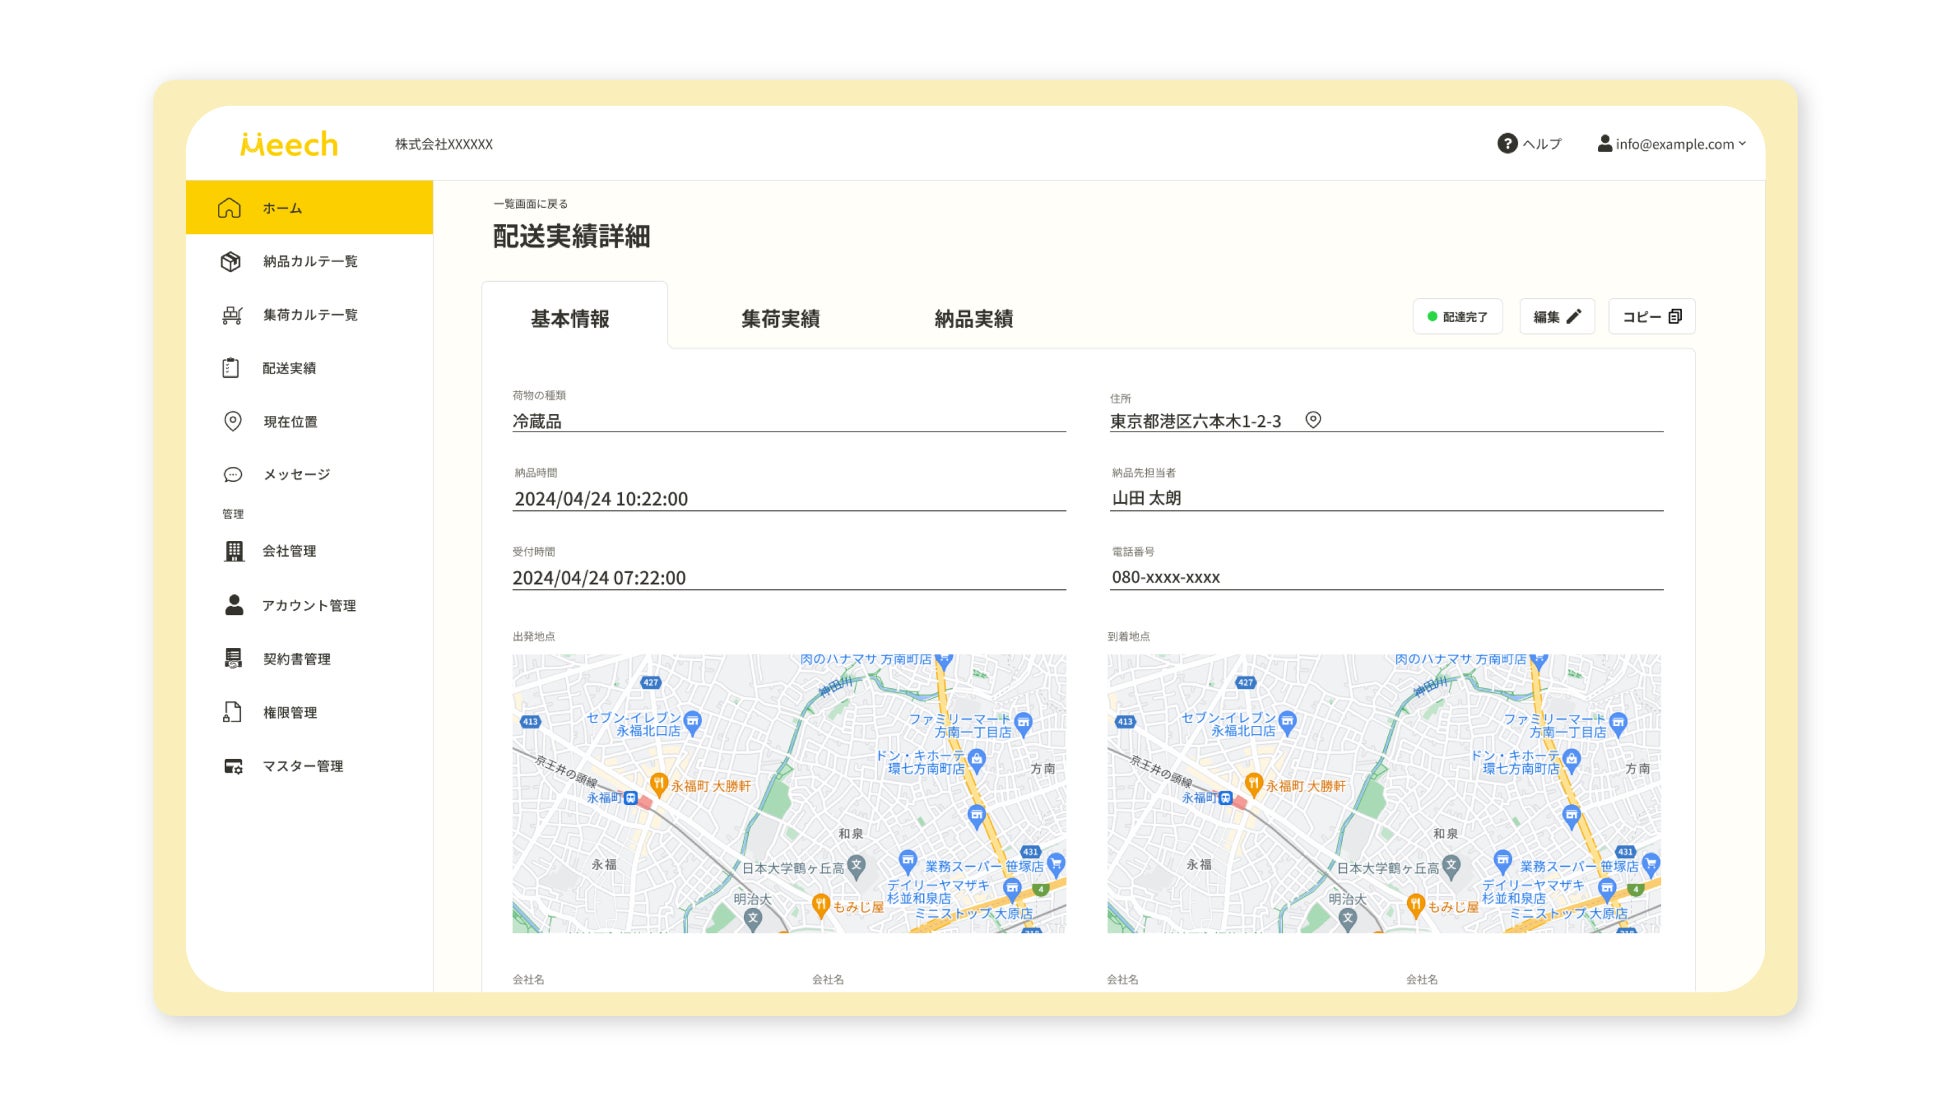Click the マスター管理 settings icon

(233, 766)
